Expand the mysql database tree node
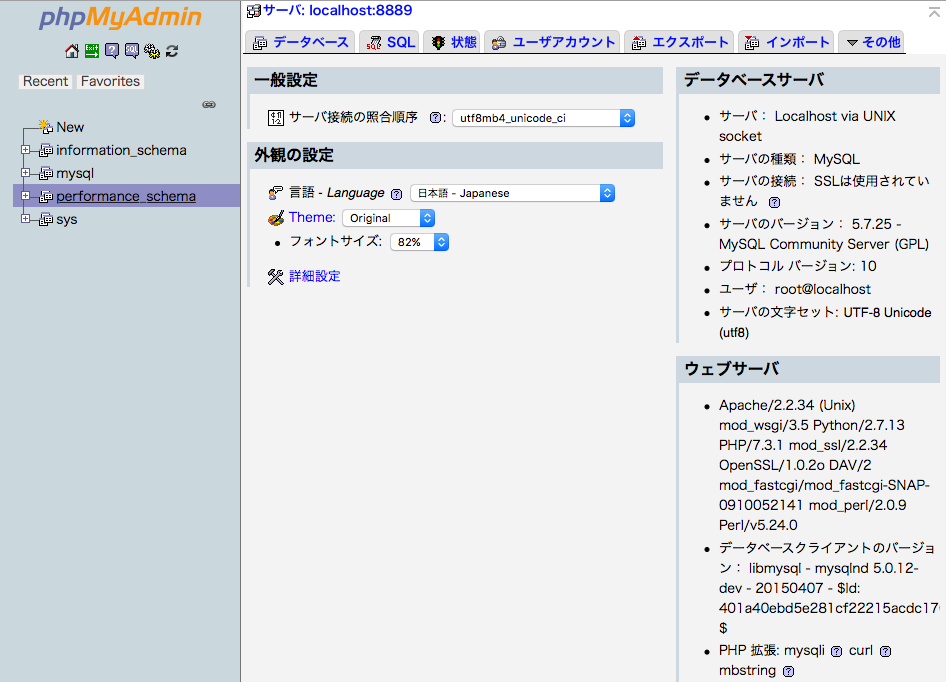 pyautogui.click(x=26, y=173)
